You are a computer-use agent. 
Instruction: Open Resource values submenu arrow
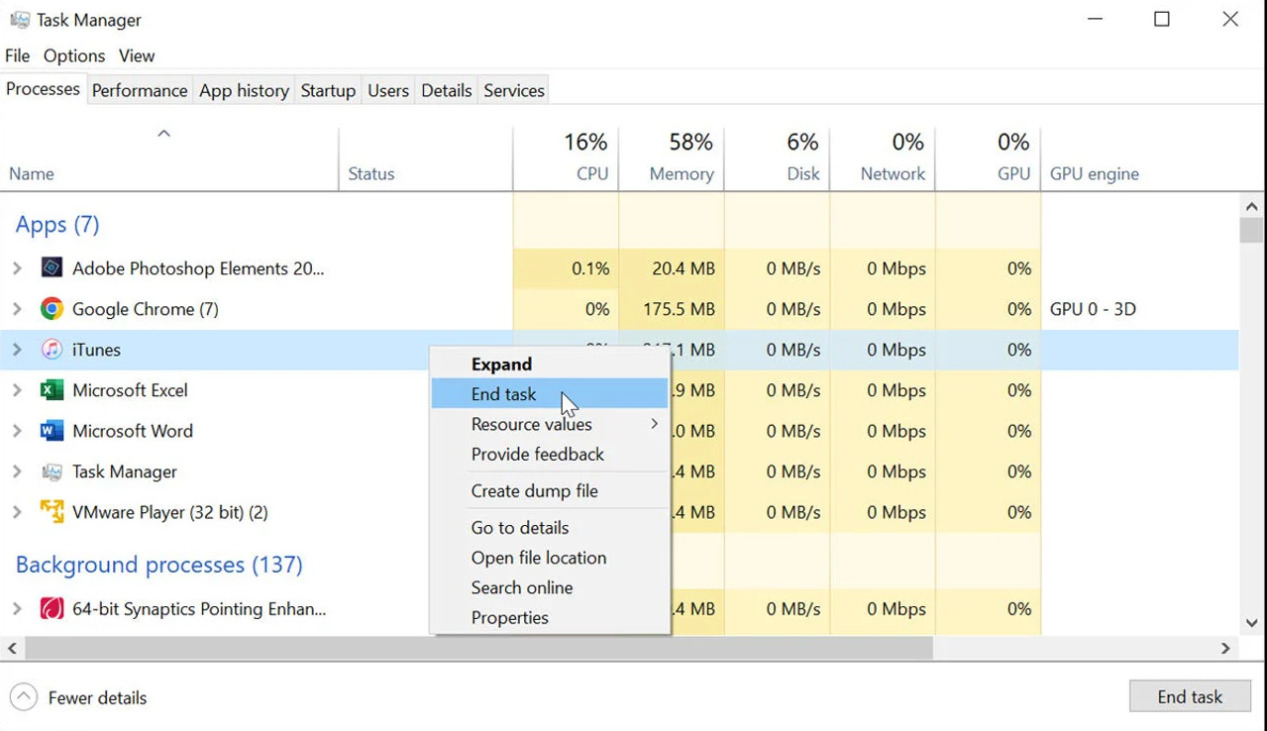[x=654, y=424]
